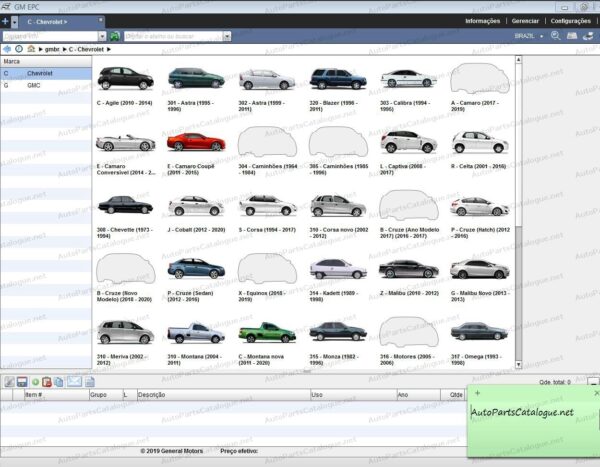Switch to the C - Chevrolet tab

[47, 22]
